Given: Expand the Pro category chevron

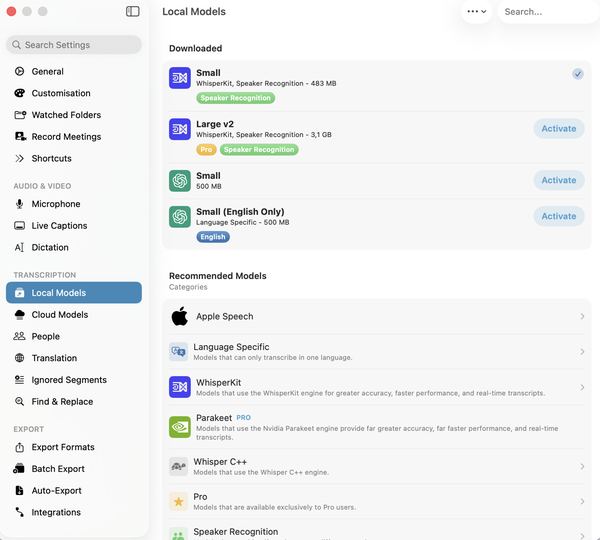Looking at the screenshot, I should pyautogui.click(x=582, y=502).
